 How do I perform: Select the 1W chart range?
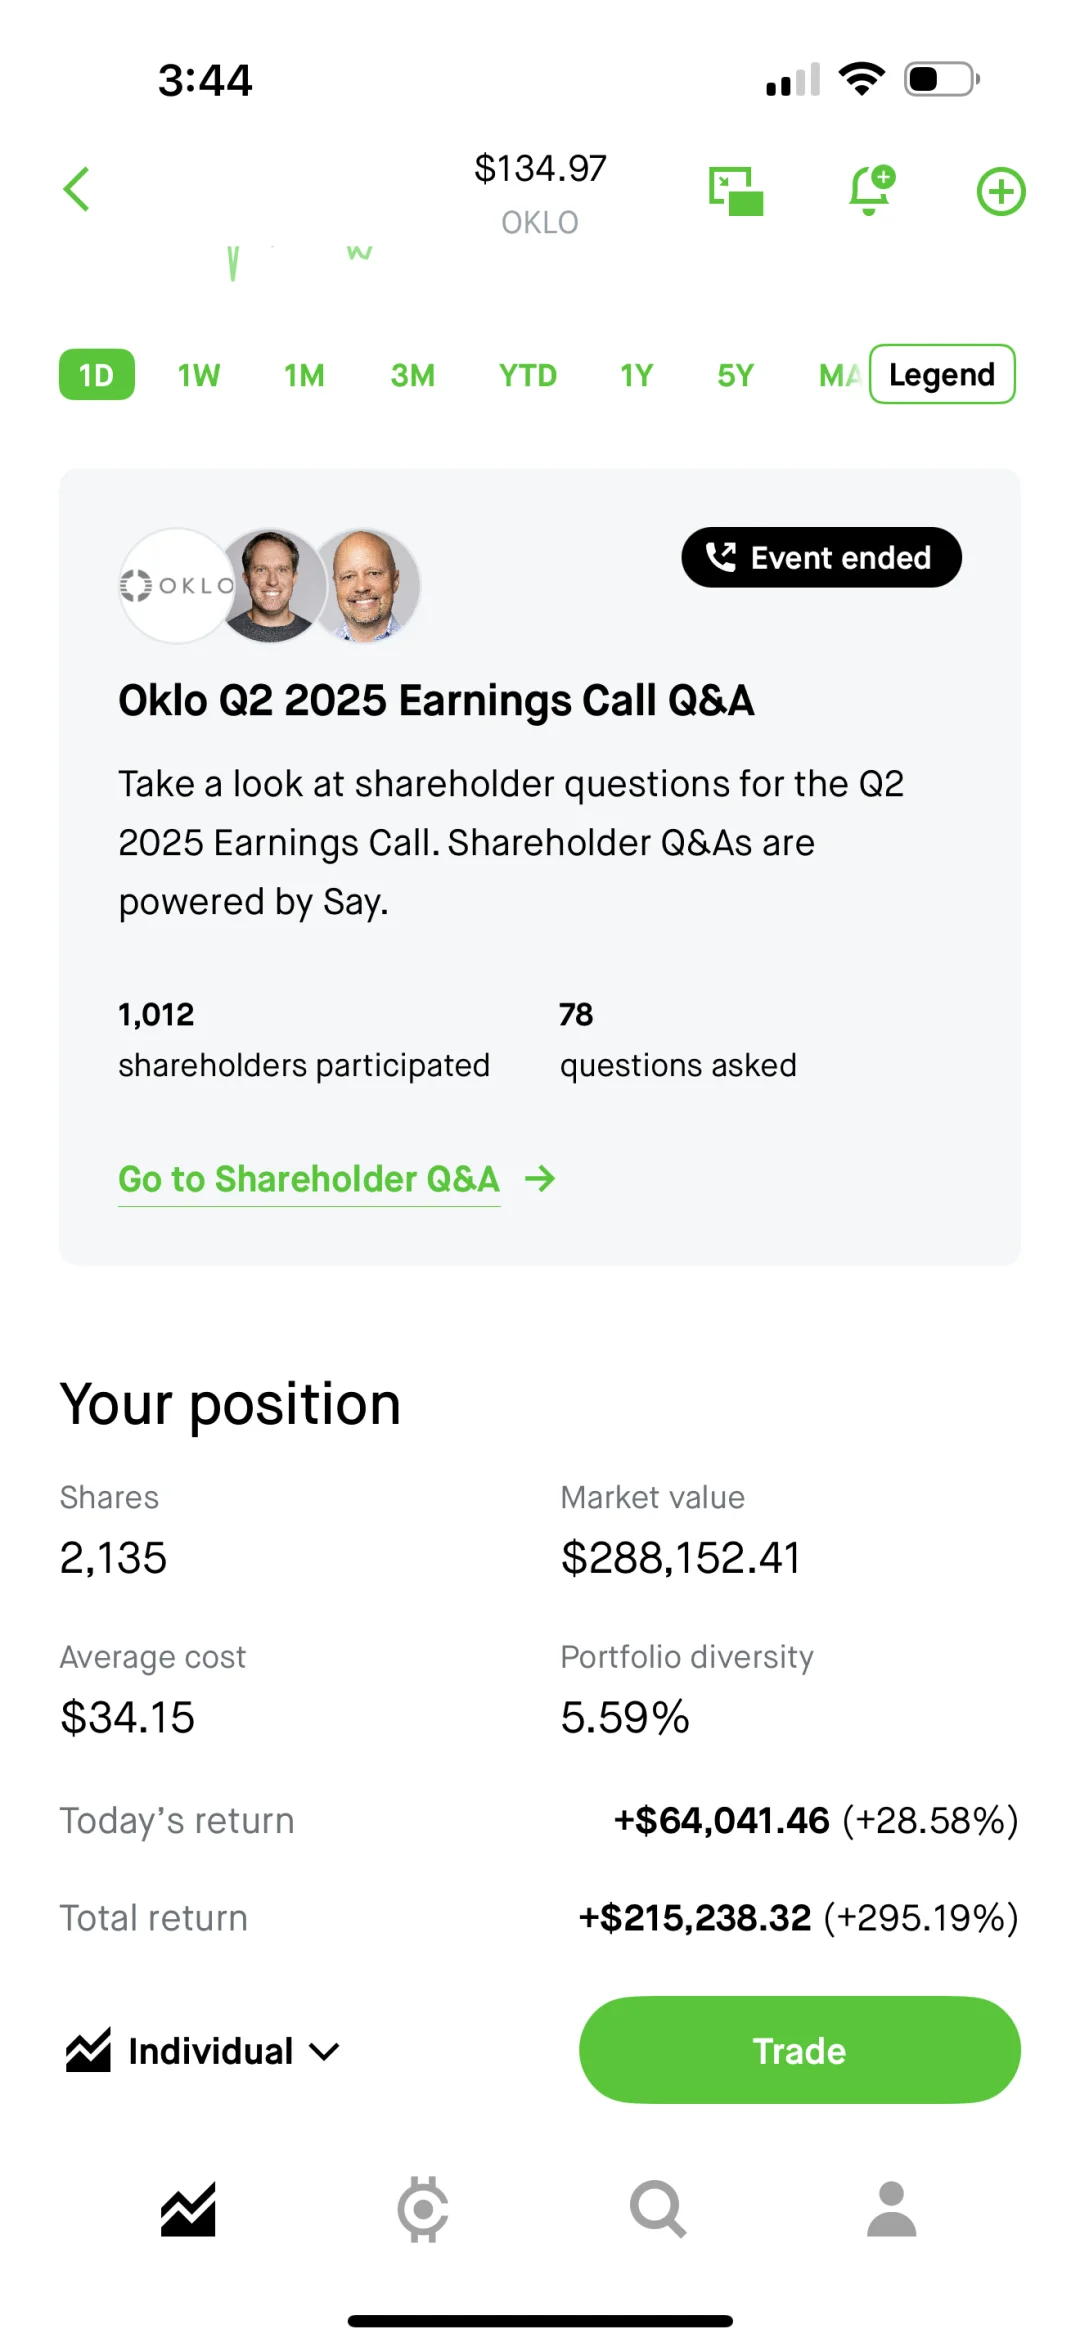pyautogui.click(x=199, y=375)
